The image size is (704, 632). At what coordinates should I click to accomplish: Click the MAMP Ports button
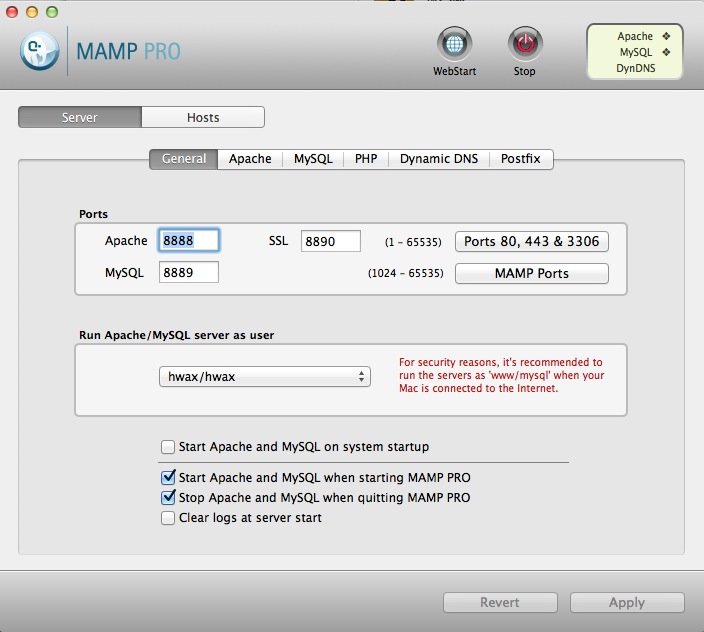(x=532, y=273)
